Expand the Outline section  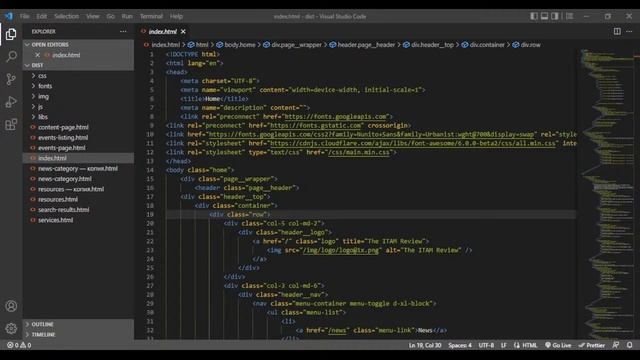78,324
